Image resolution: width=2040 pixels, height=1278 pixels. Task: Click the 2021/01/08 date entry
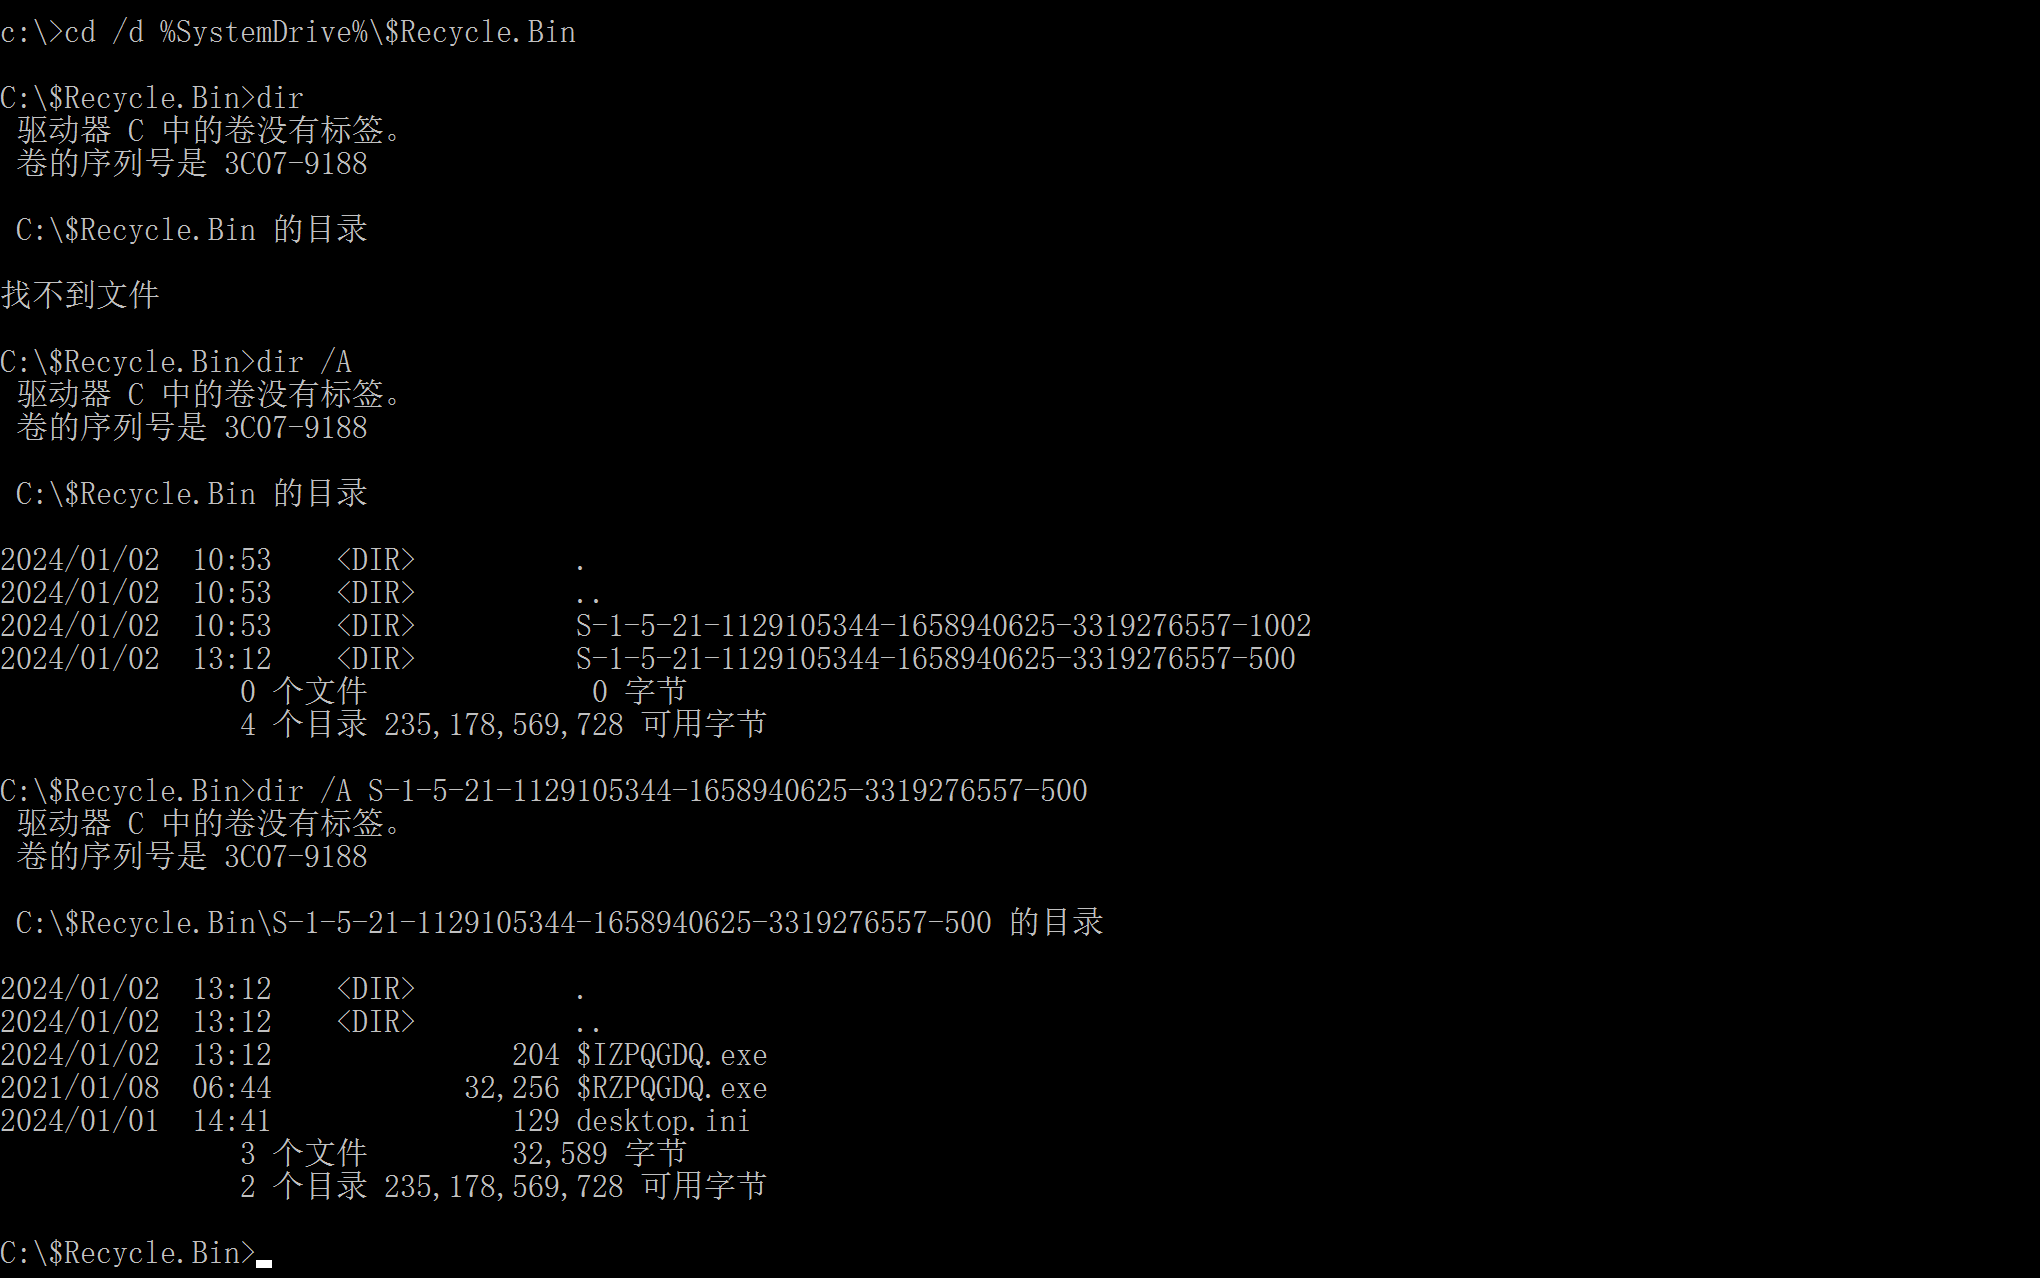(x=80, y=1088)
